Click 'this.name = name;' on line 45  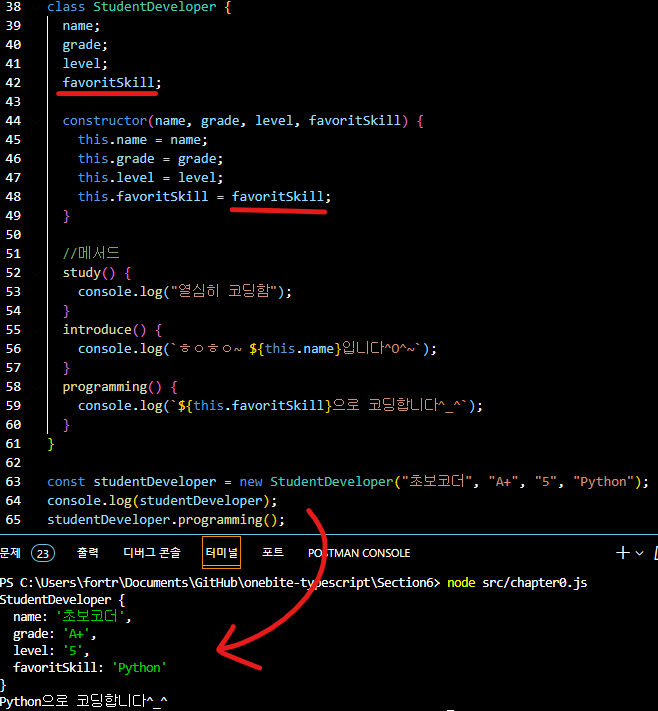[143, 140]
